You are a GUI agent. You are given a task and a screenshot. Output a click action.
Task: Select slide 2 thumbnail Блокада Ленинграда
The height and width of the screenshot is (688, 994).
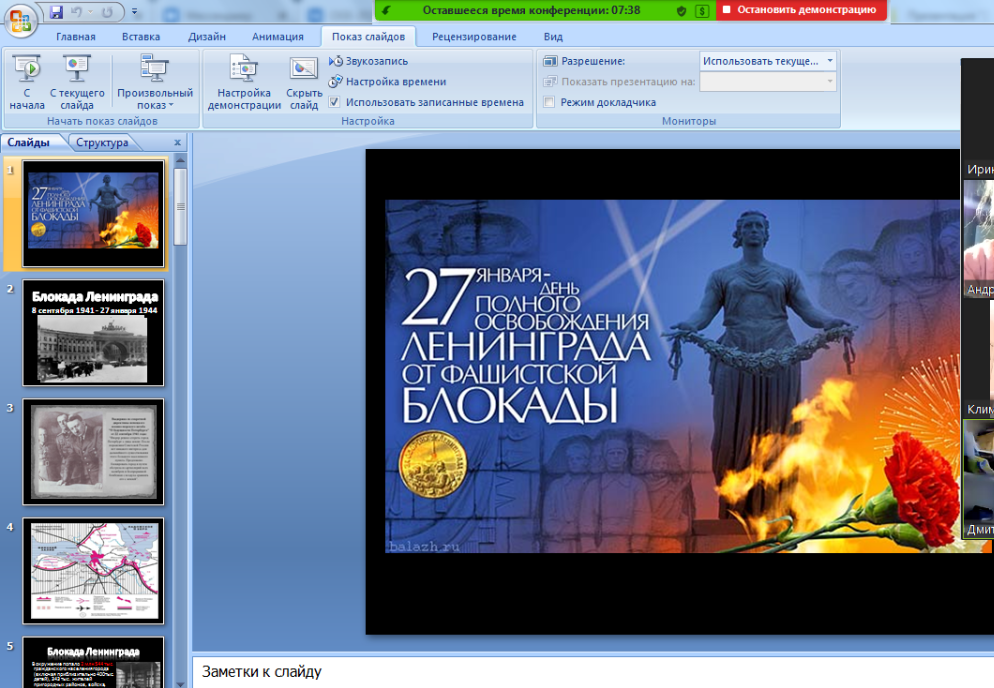[93, 333]
